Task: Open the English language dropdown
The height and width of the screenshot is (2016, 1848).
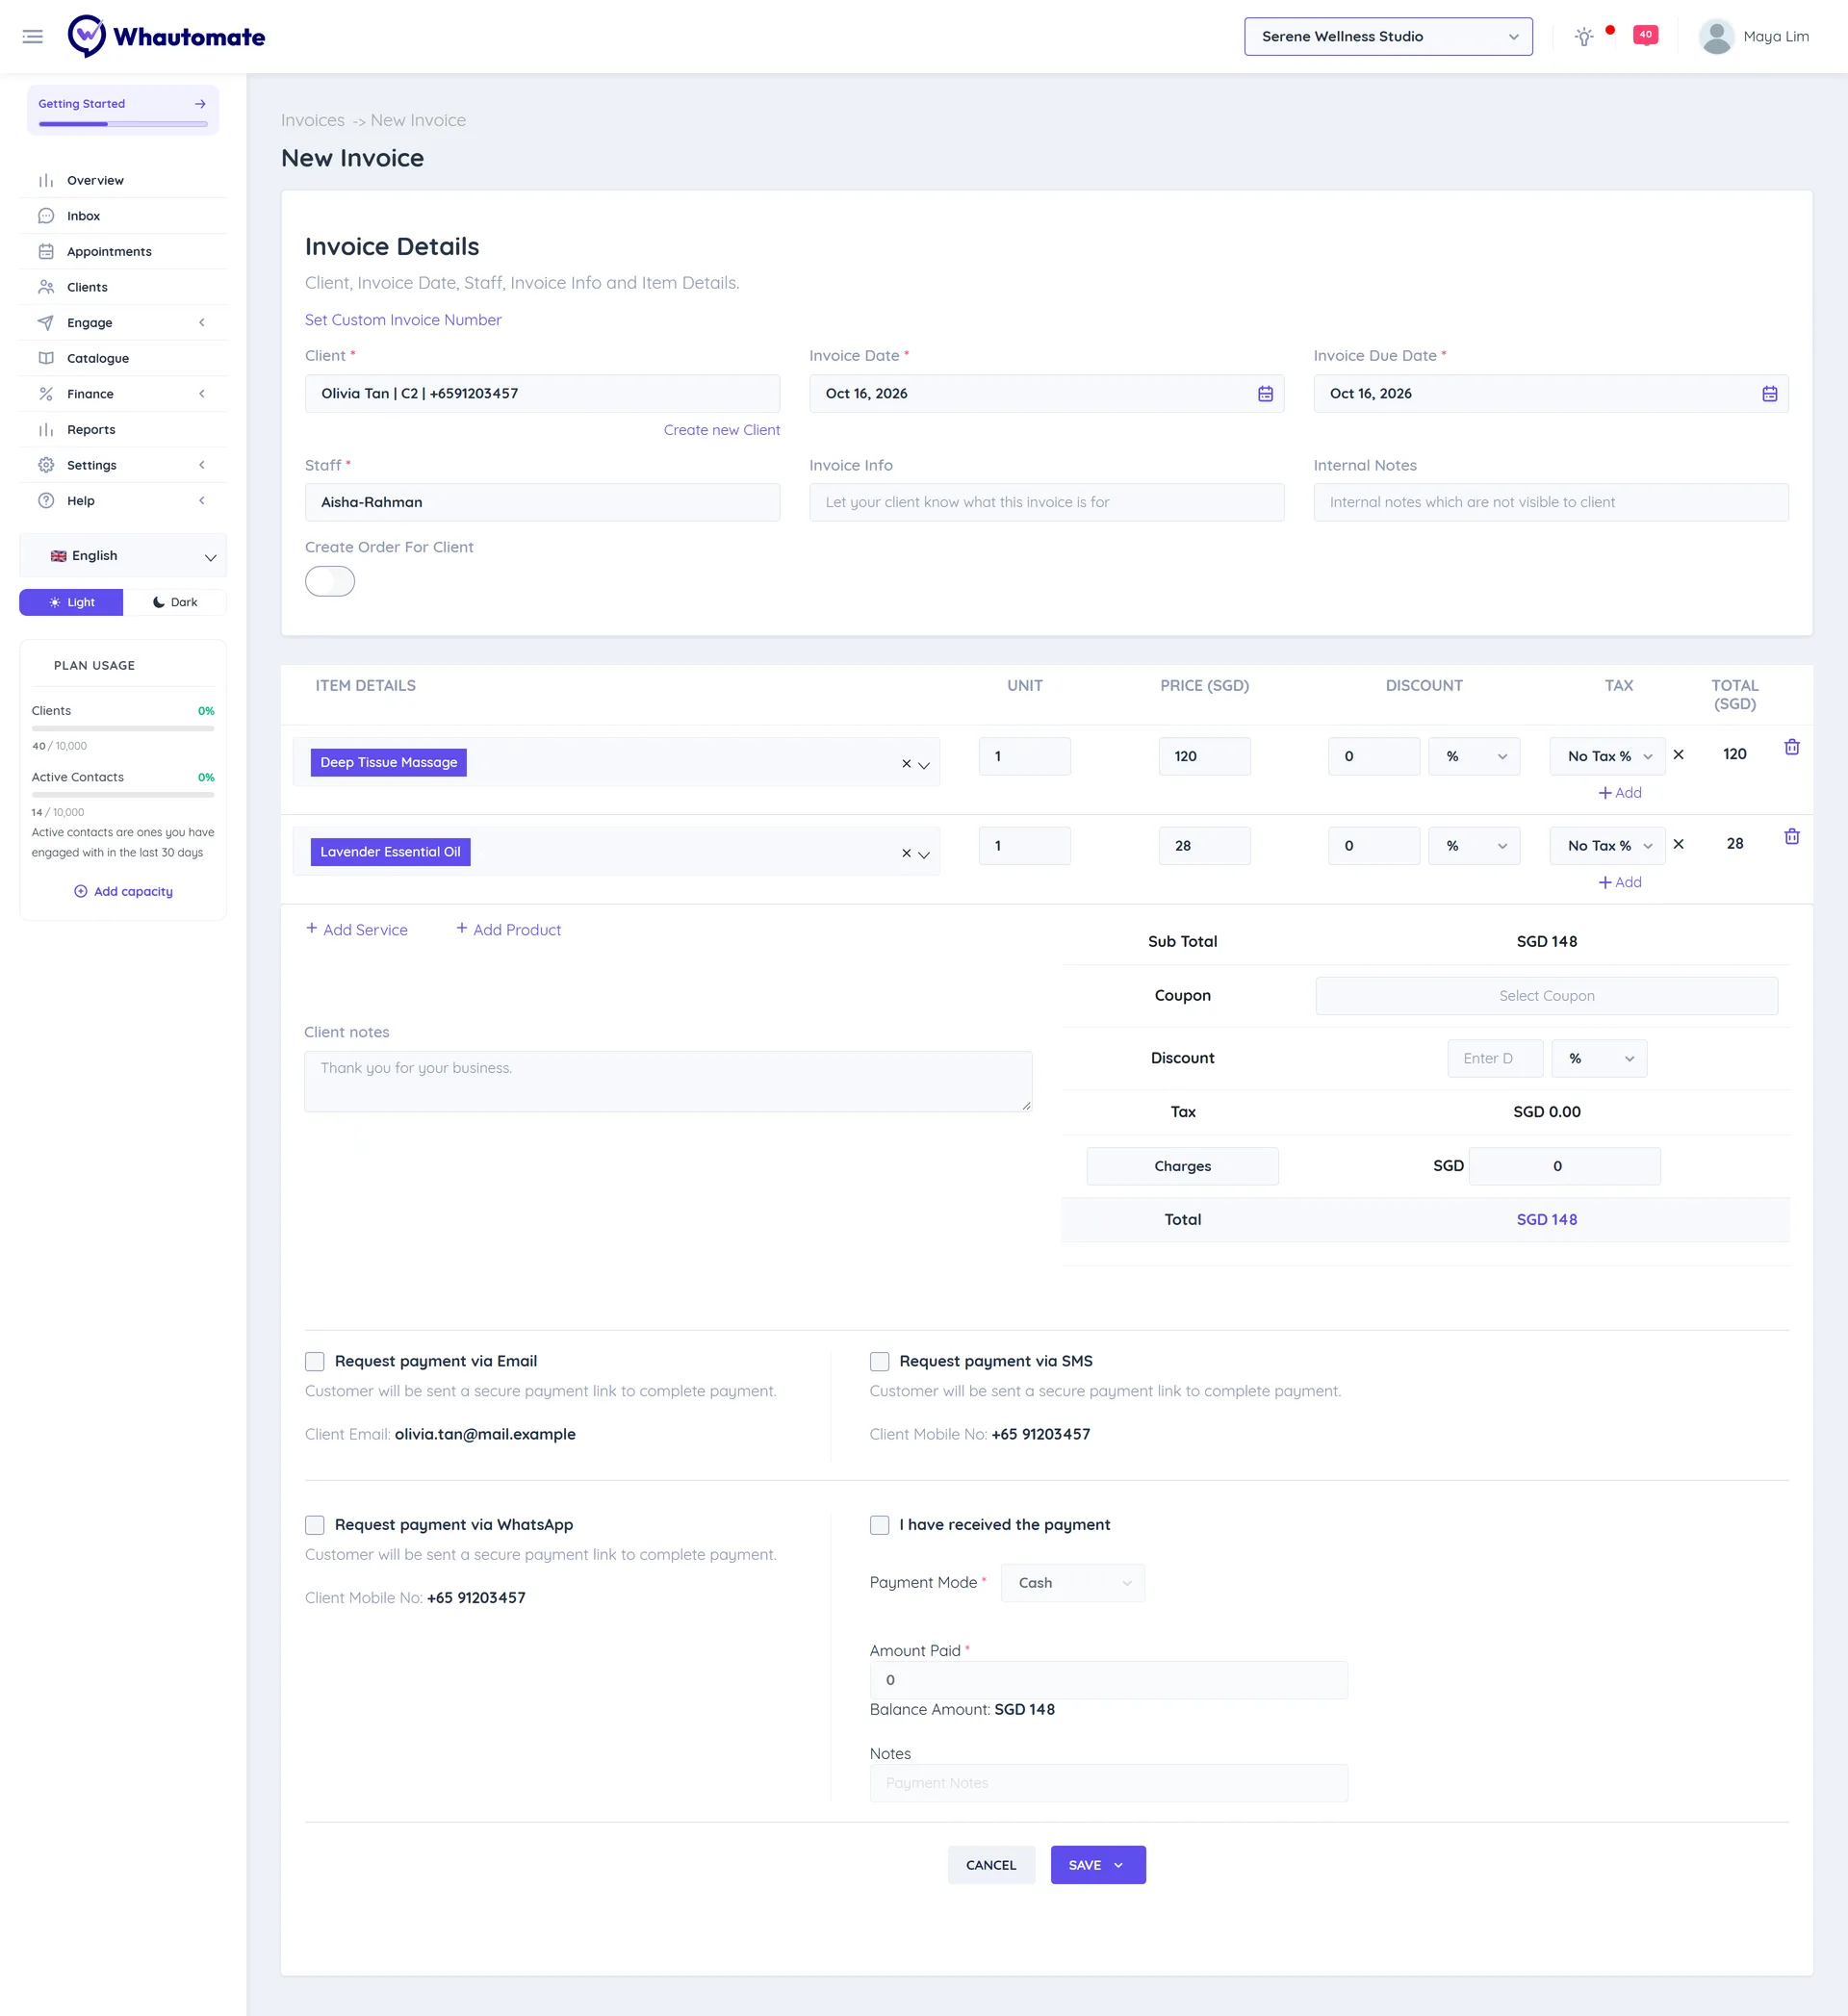Action: pos(123,556)
